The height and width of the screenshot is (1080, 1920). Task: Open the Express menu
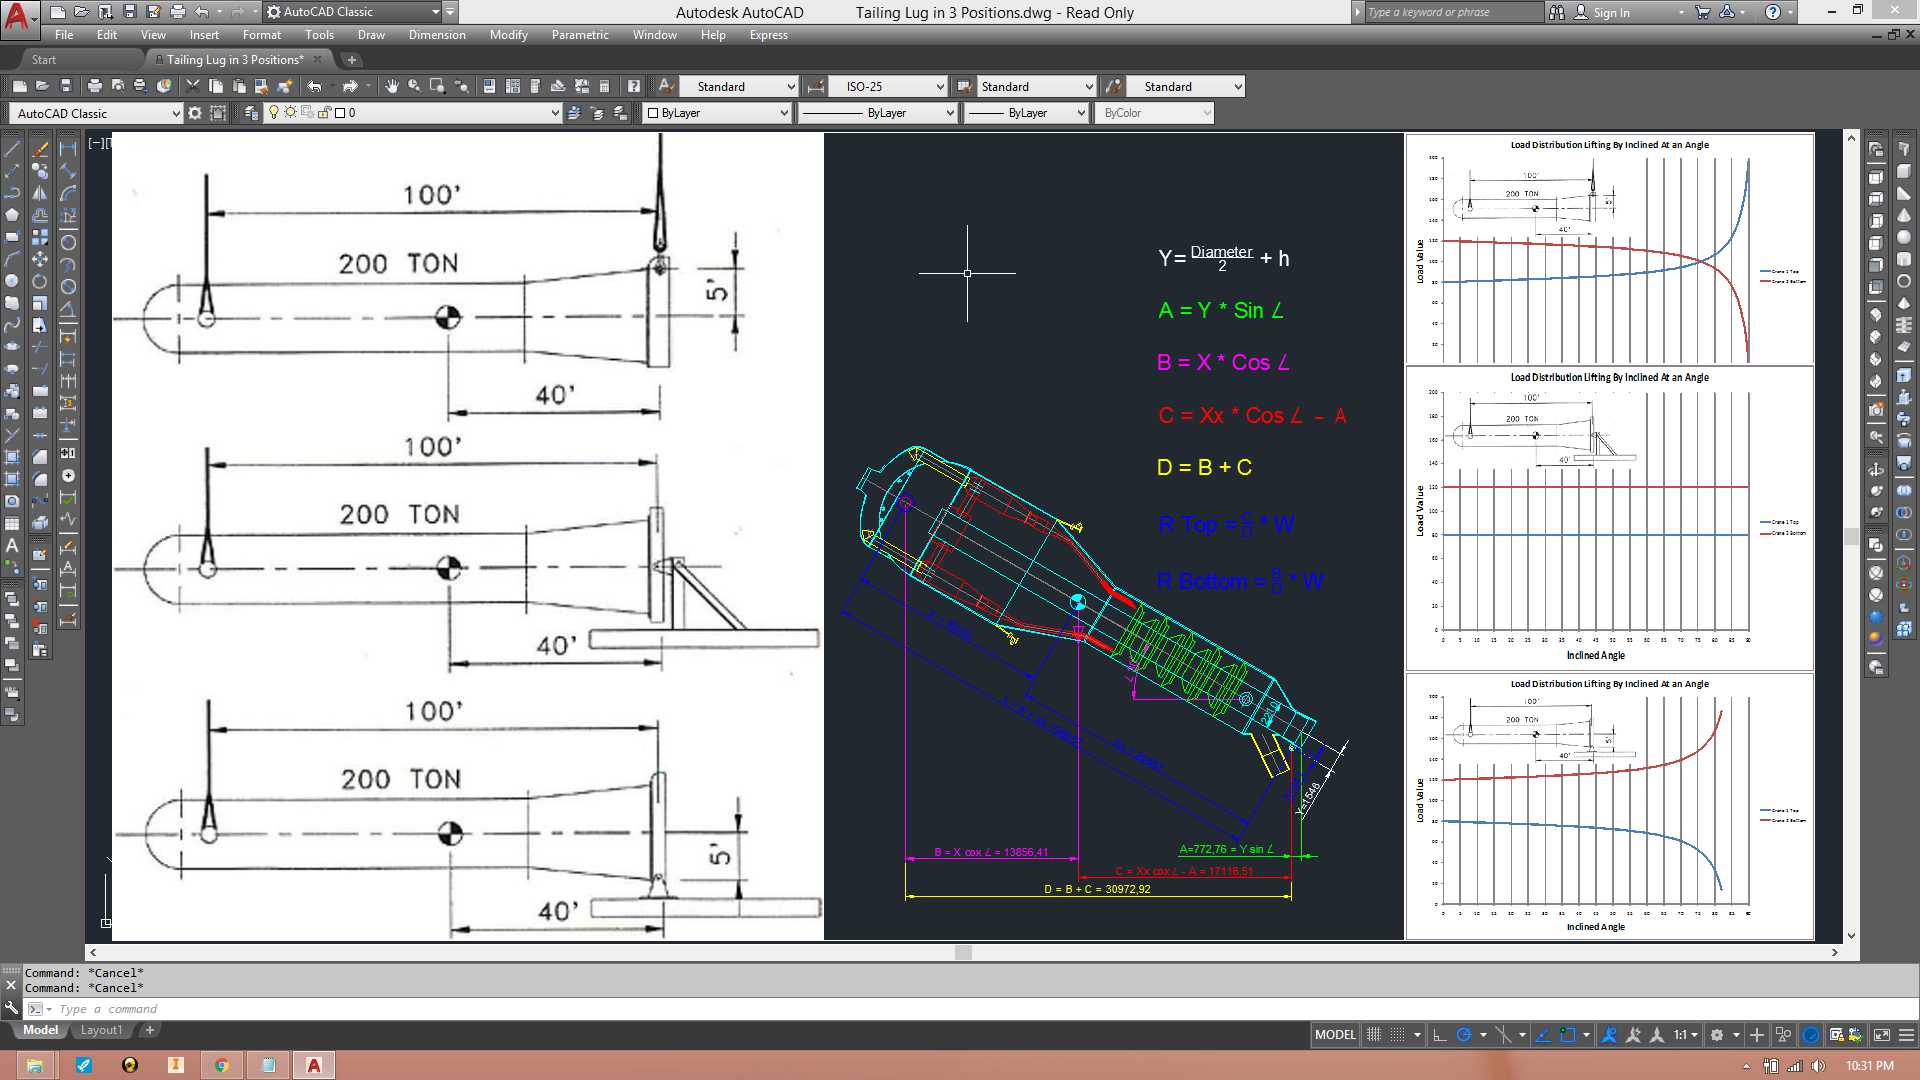pyautogui.click(x=768, y=35)
